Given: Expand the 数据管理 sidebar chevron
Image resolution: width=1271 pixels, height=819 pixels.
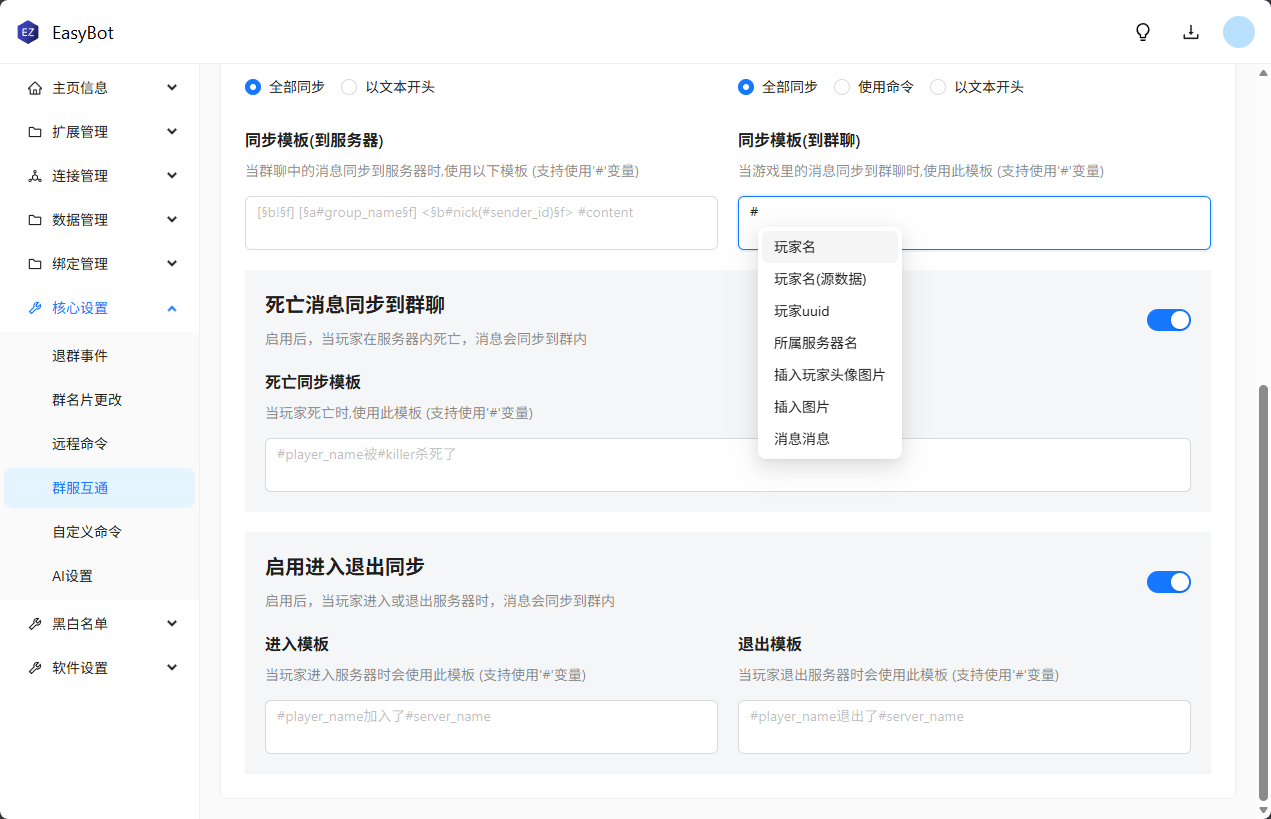Looking at the screenshot, I should click(172, 220).
